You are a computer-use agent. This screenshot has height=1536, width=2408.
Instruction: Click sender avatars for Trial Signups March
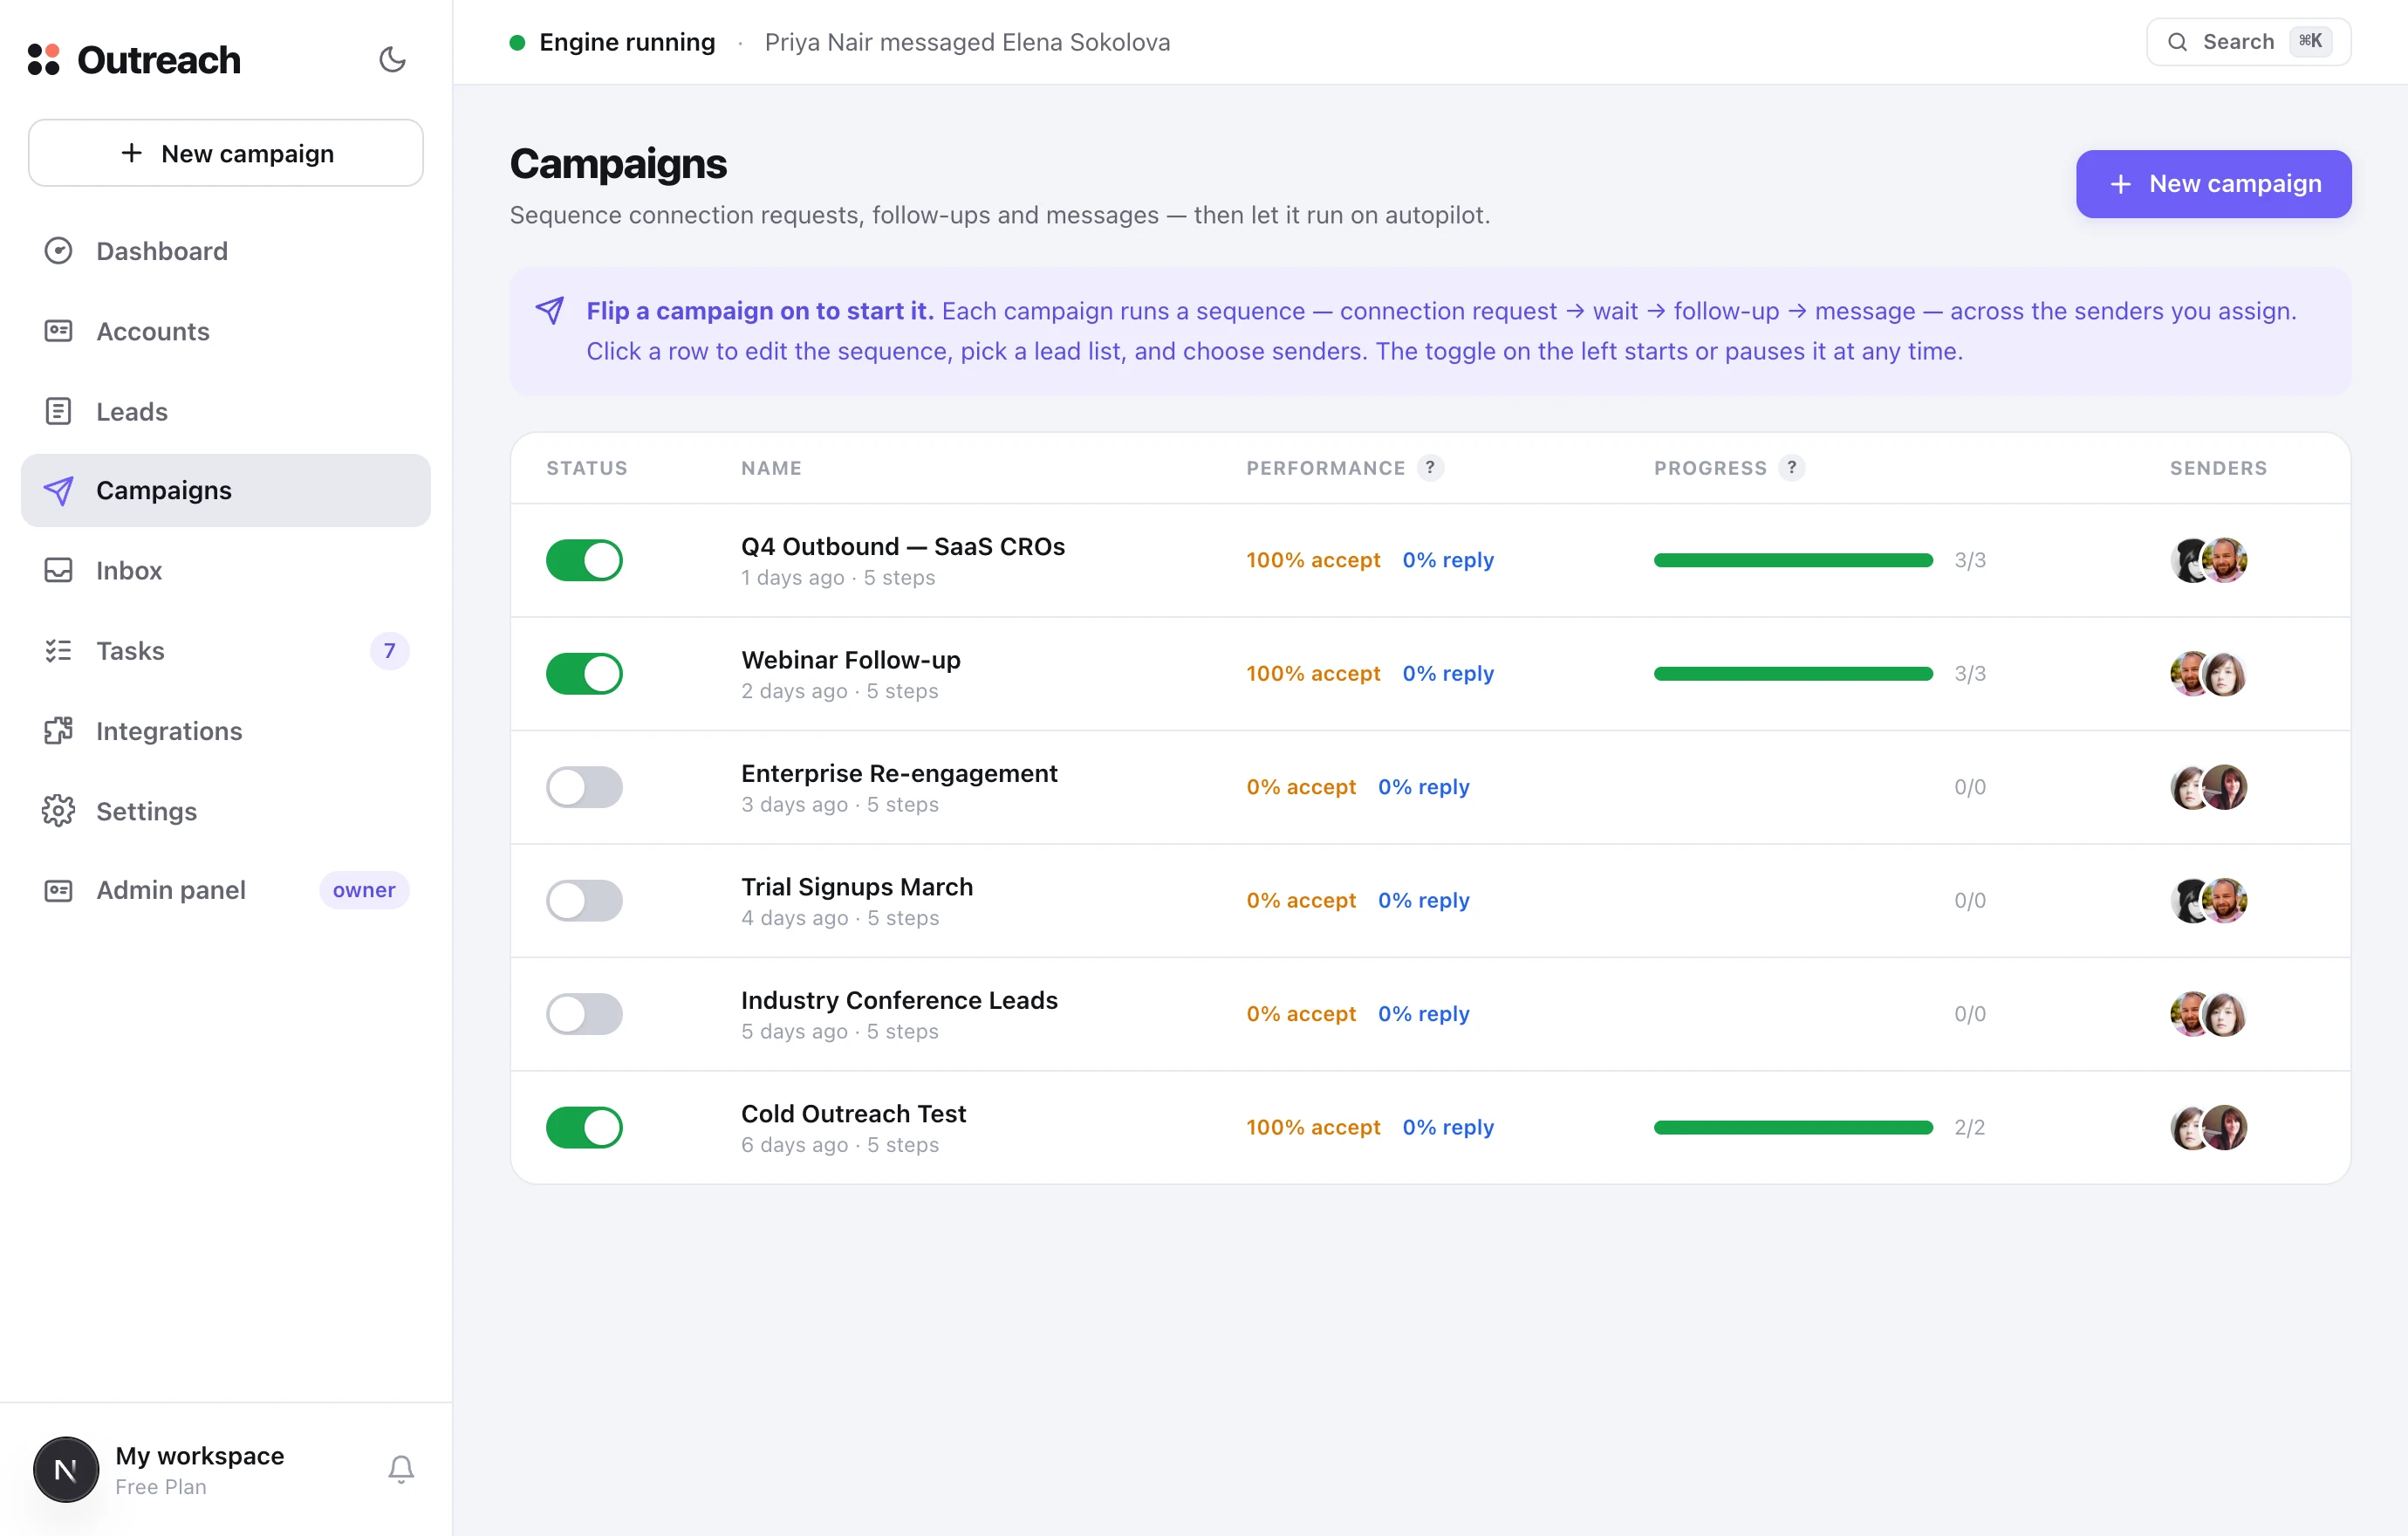(2208, 901)
